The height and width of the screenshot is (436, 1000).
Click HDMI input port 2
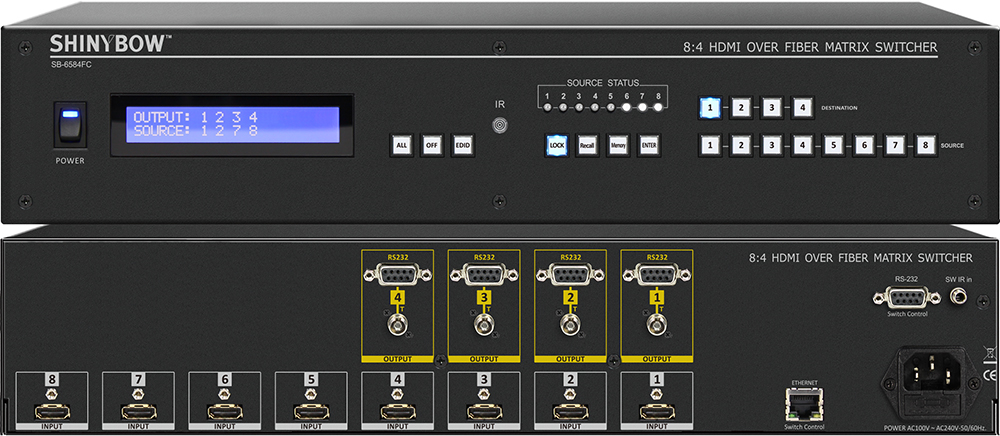click(x=570, y=411)
